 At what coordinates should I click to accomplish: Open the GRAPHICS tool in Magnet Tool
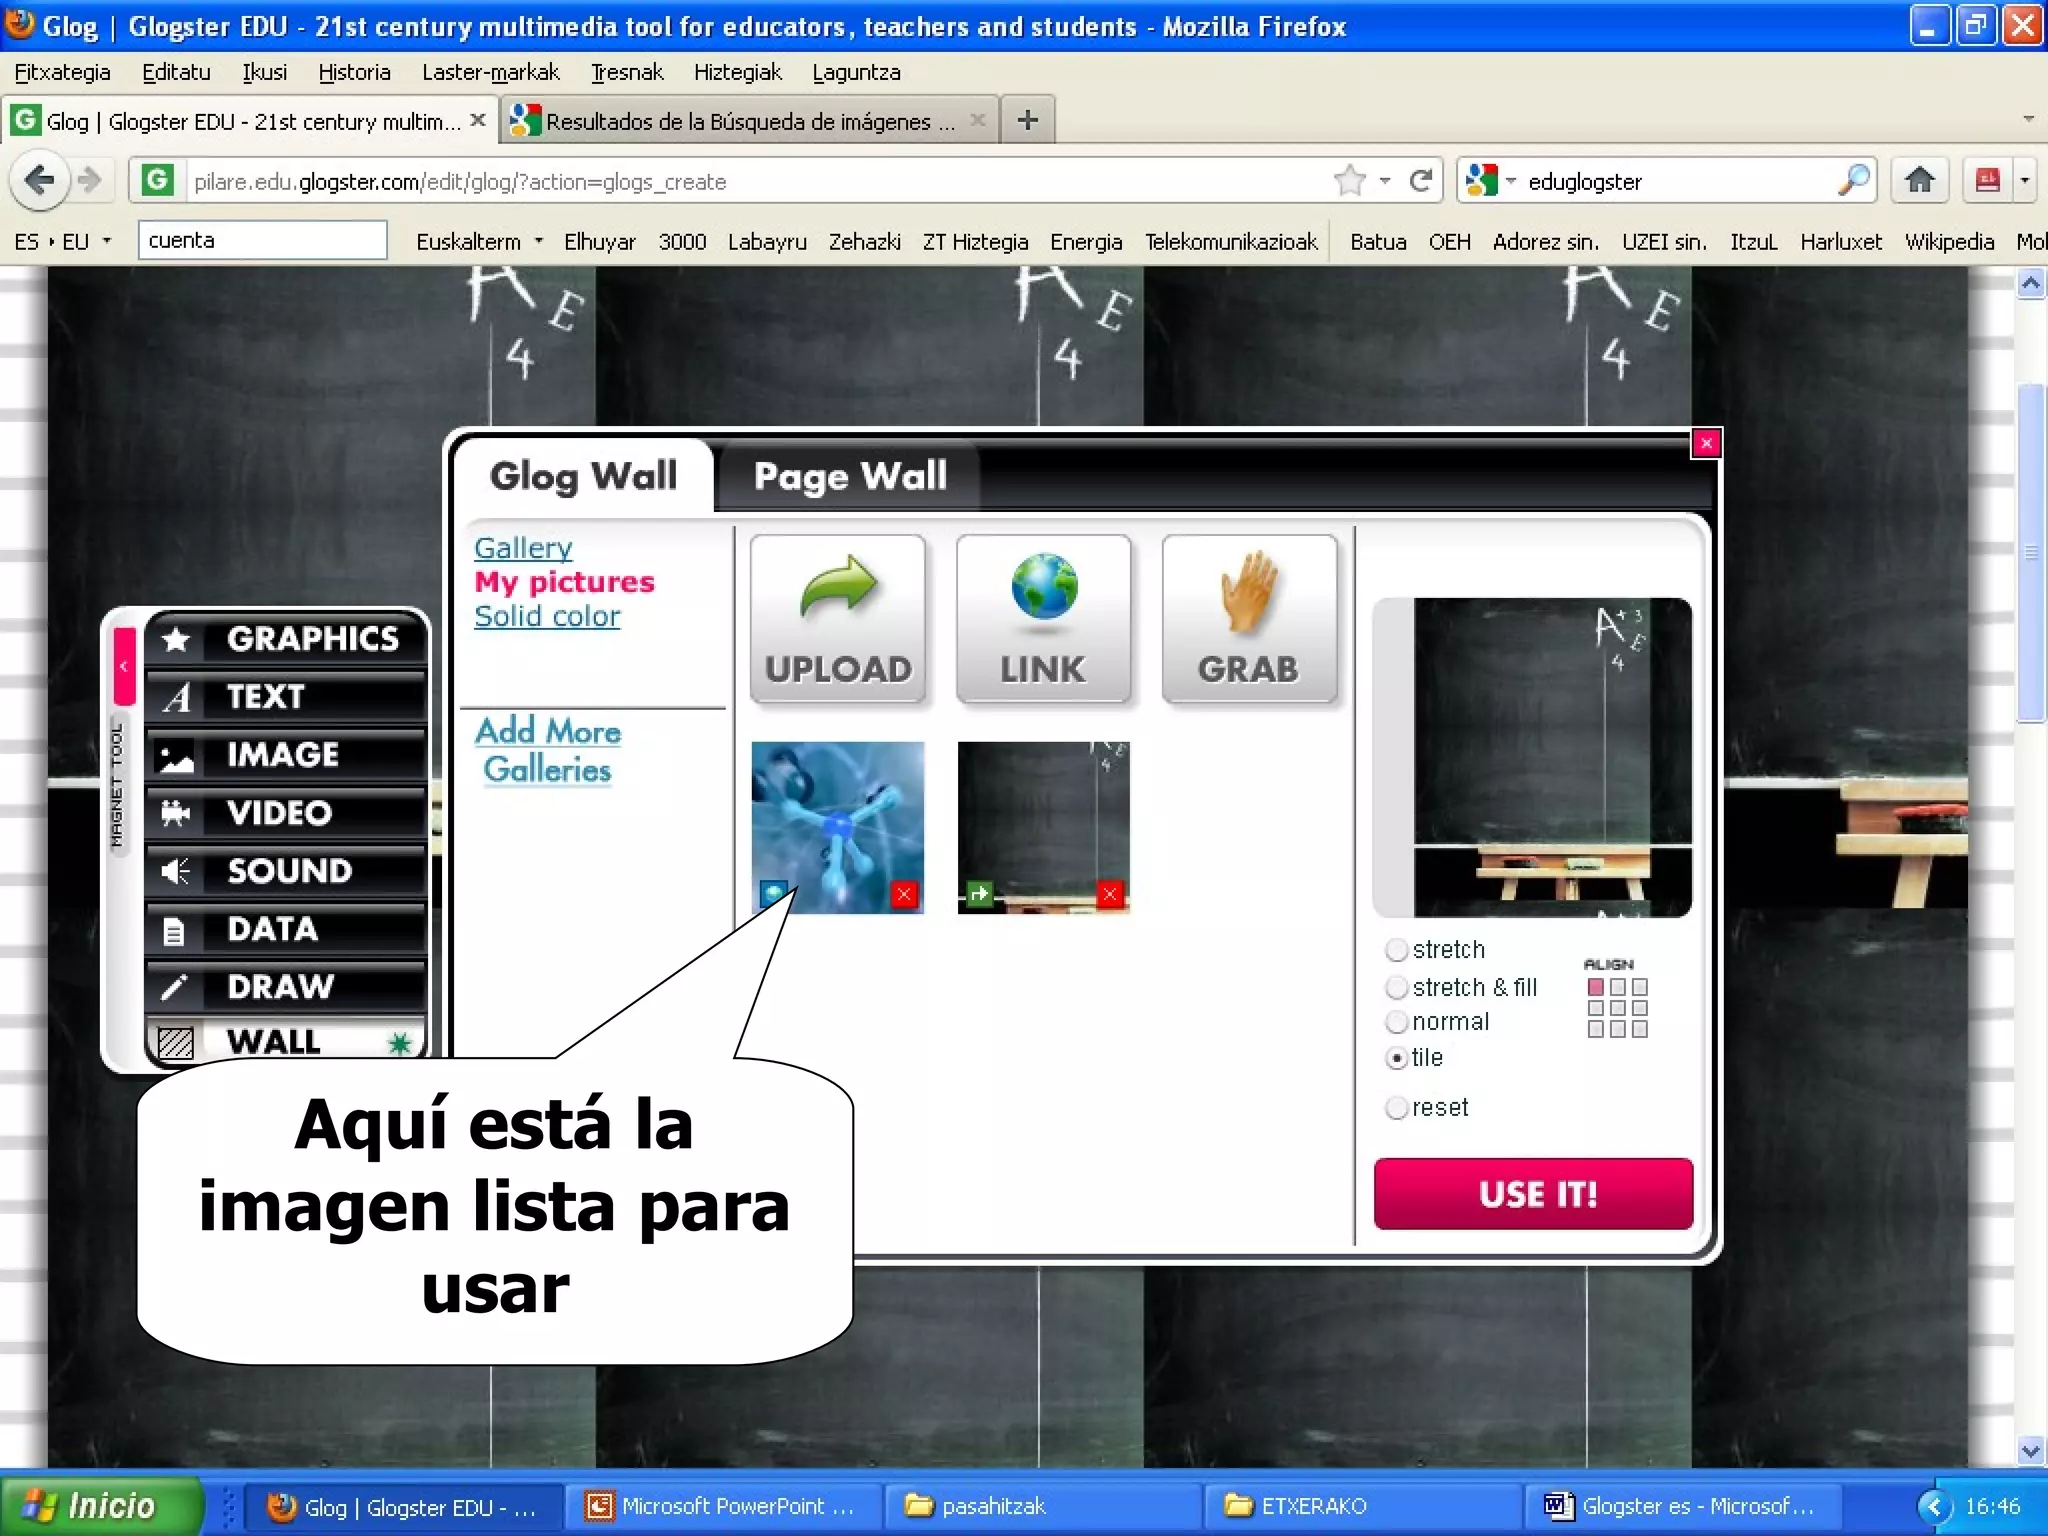pyautogui.click(x=287, y=638)
